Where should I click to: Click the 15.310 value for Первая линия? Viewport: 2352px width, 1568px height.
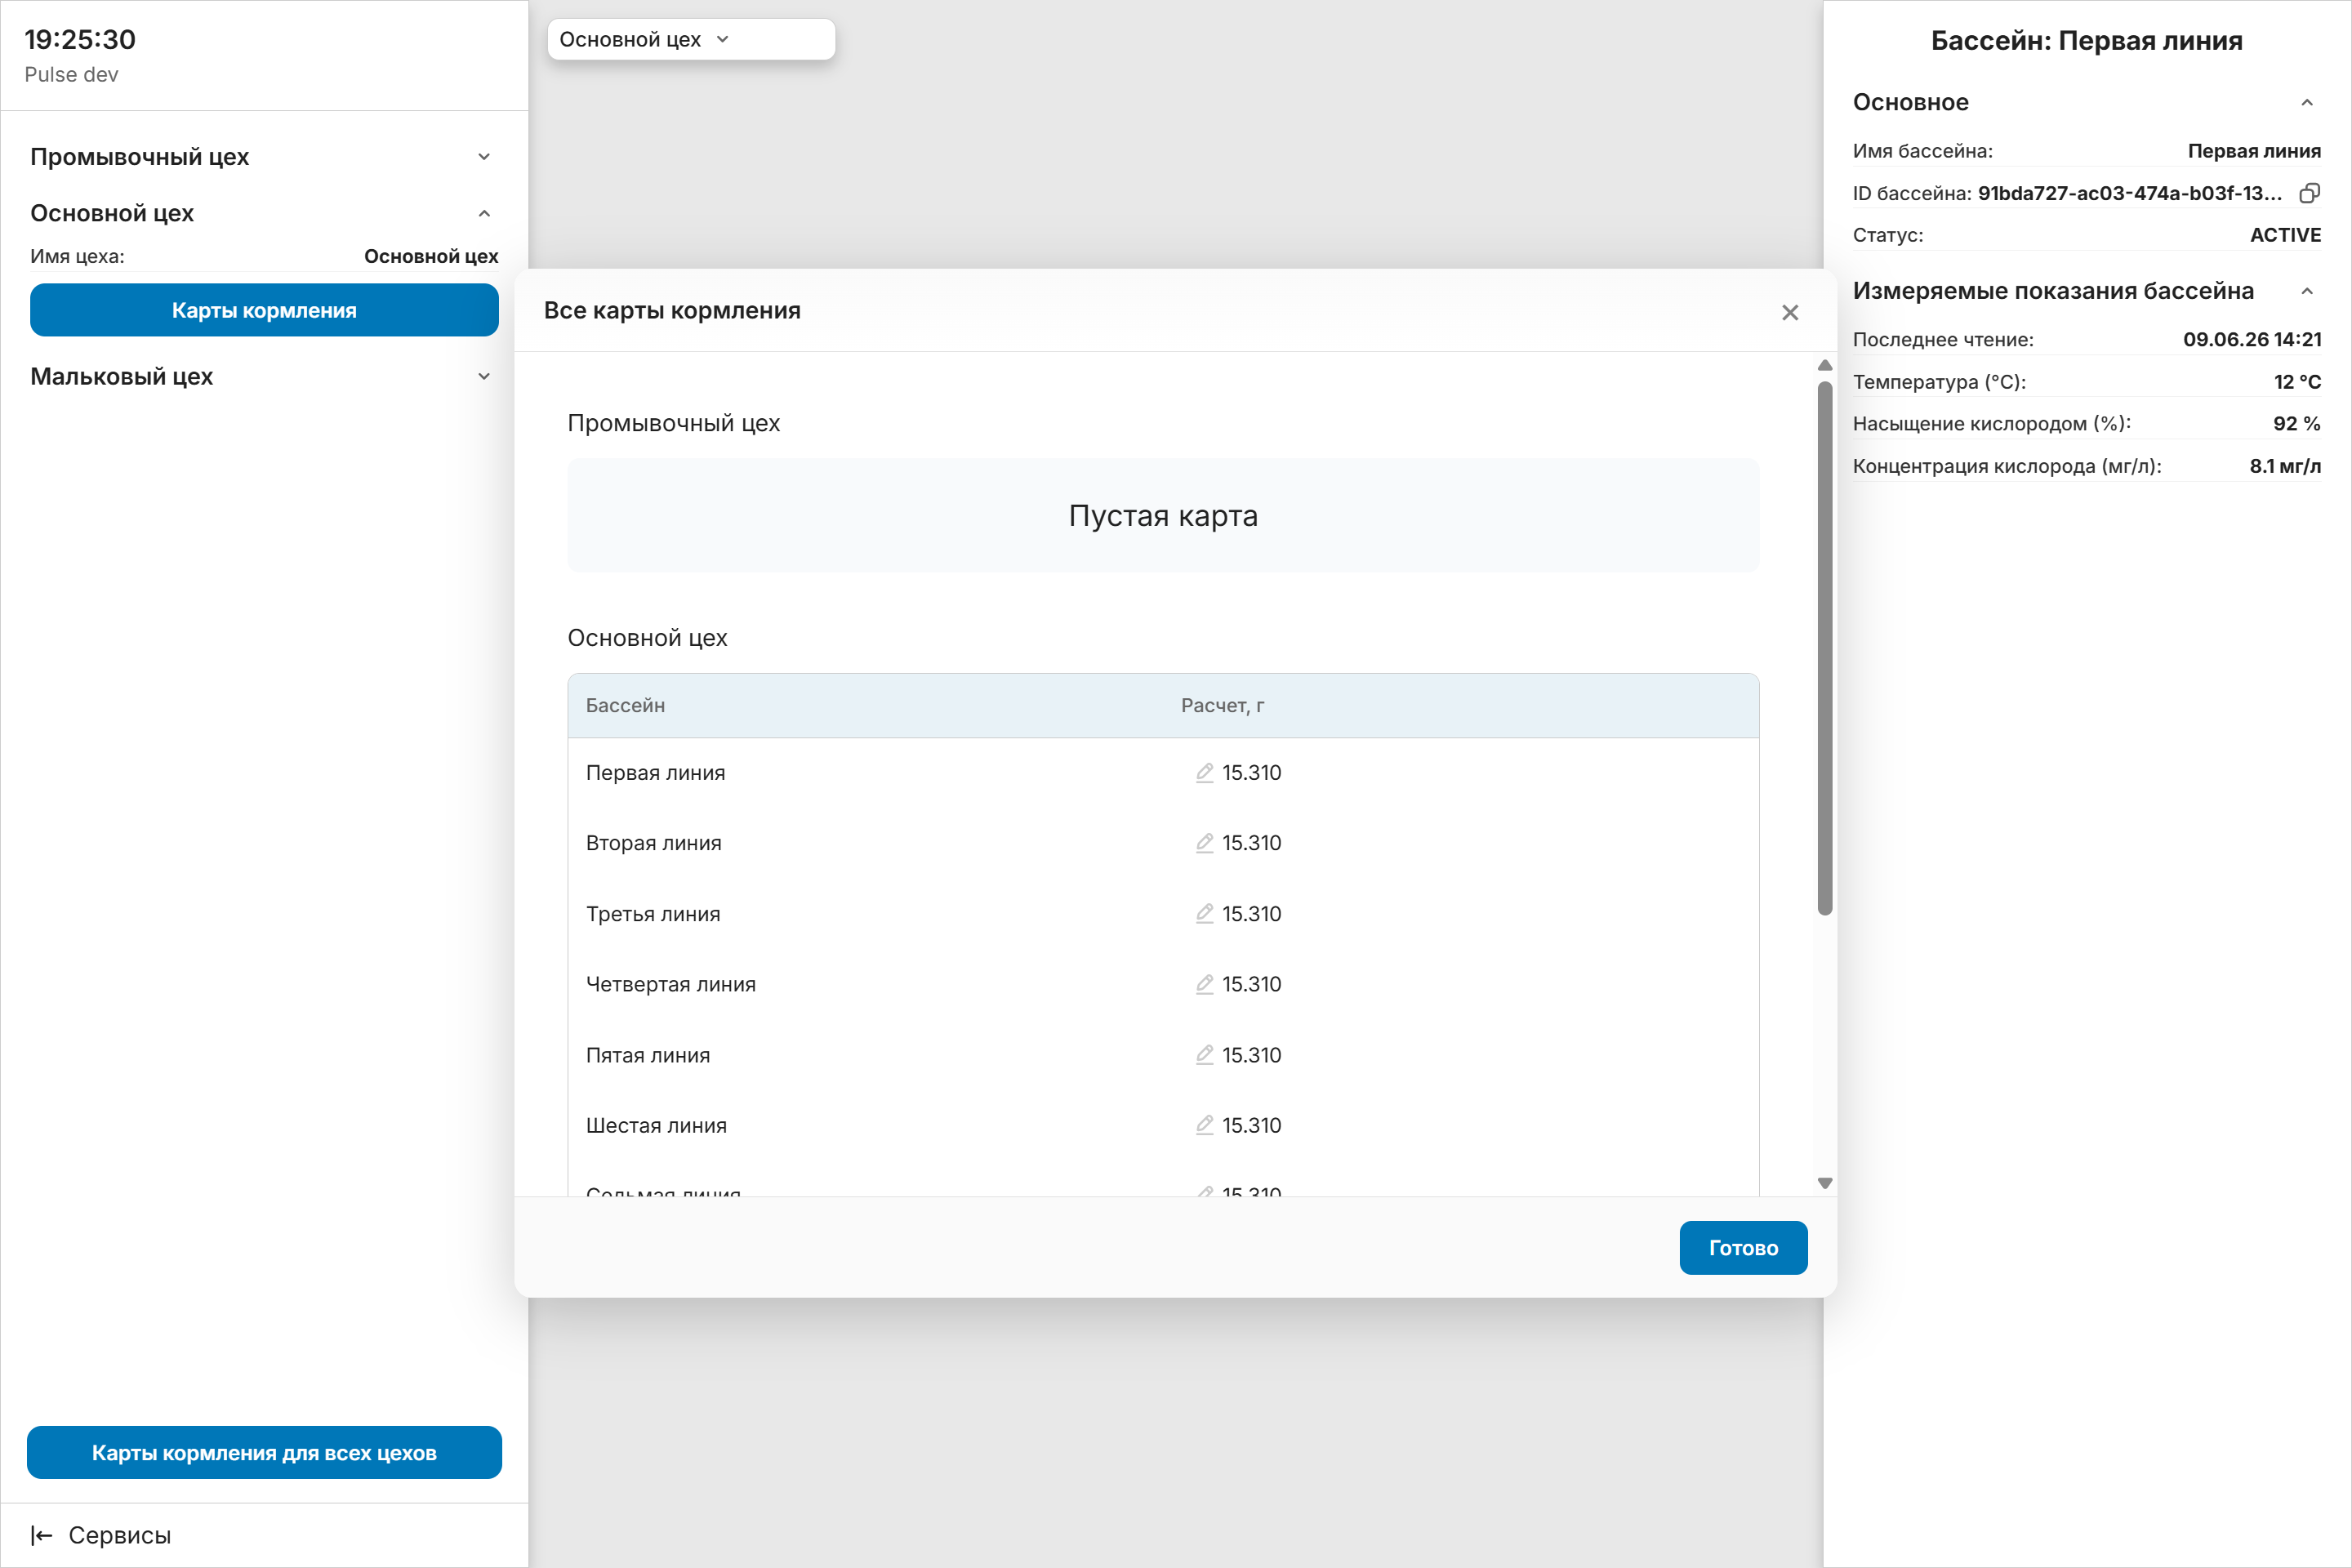[1251, 773]
